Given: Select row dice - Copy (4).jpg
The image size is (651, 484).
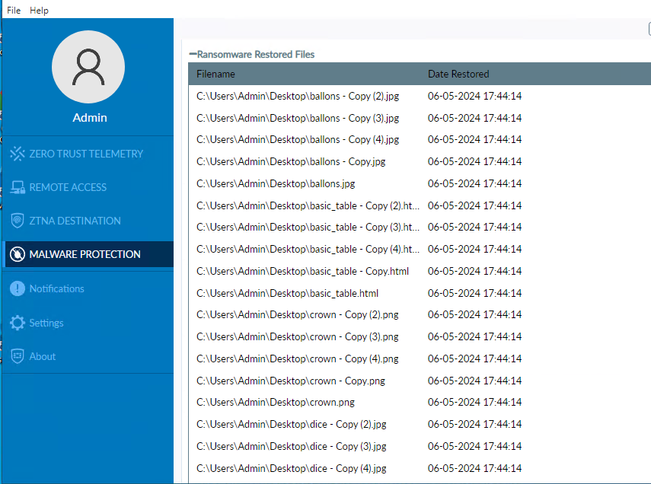Looking at the screenshot, I should 419,468.
